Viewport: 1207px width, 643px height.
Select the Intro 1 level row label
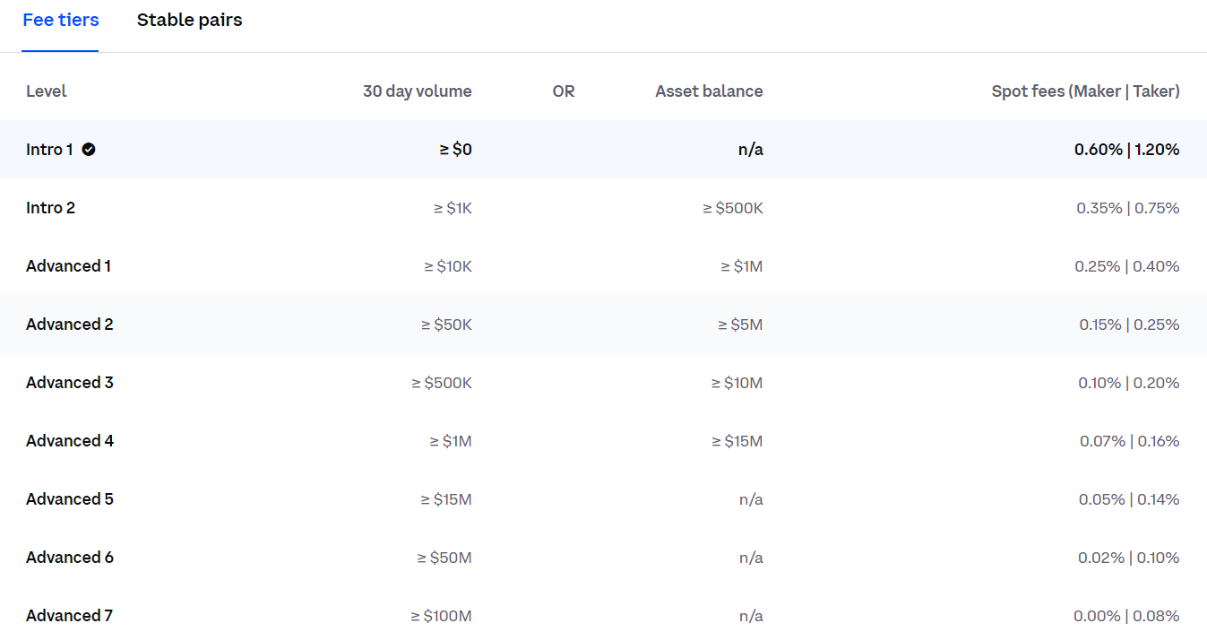point(50,150)
